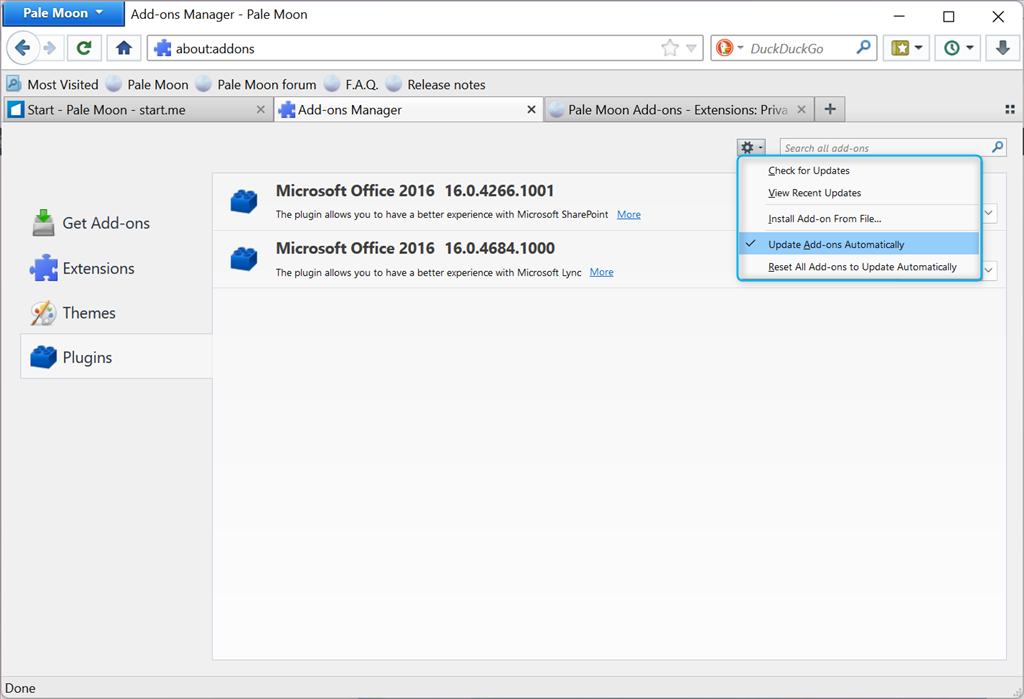Screen dimensions: 1024x699
Task: Switch to Pale Moon Add-ons Extensions tab
Action: click(679, 110)
